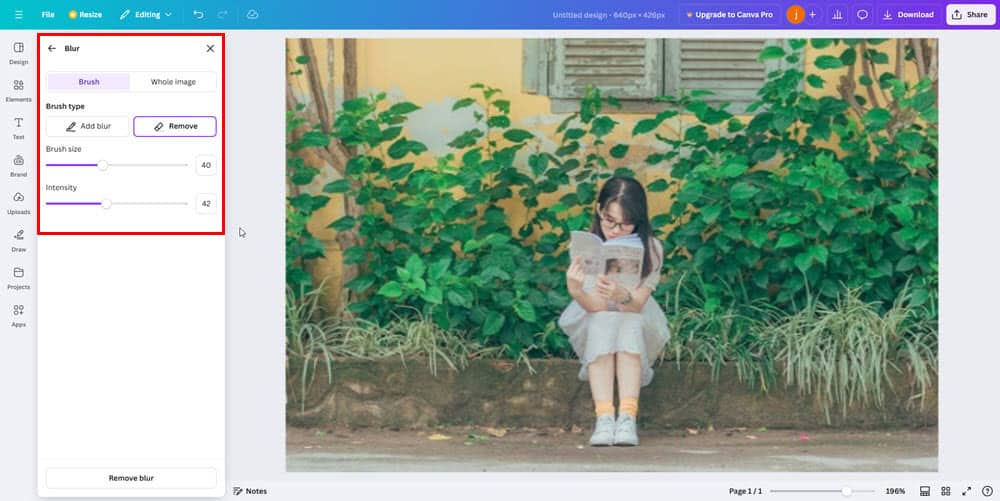
Task: Open the Apps panel
Action: click(x=18, y=315)
